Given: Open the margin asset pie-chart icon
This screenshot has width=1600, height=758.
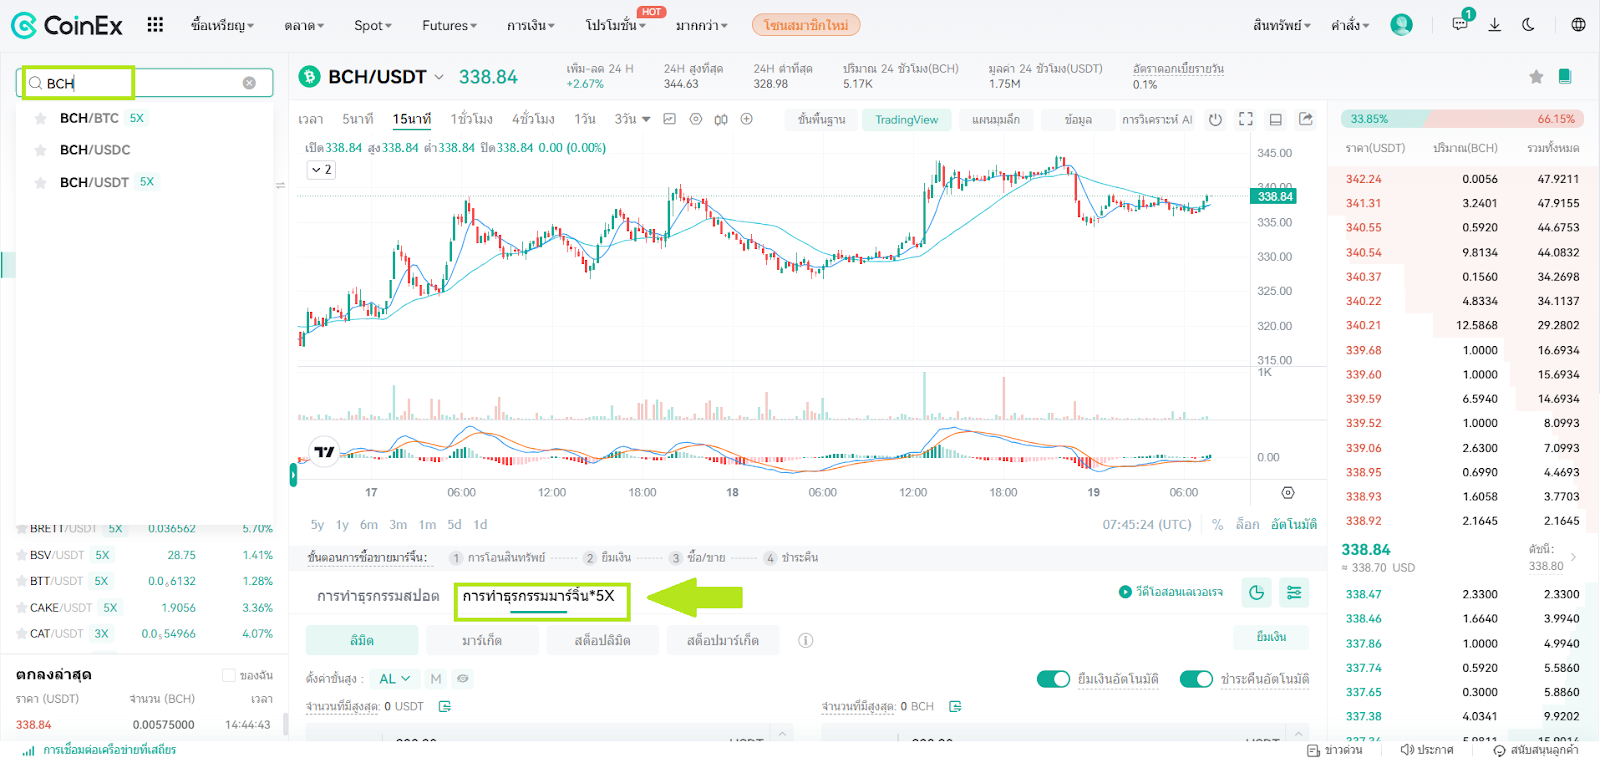Looking at the screenshot, I should coord(1257,593).
